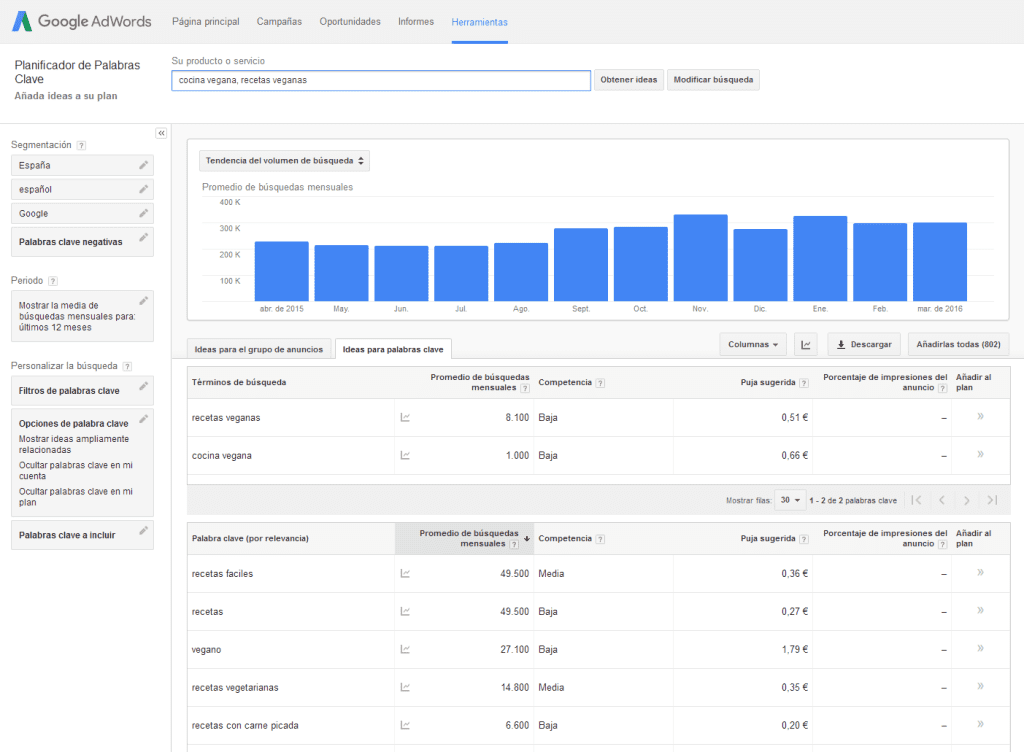Add recetas con carne picada to plan
1024x752 pixels.
[980, 724]
